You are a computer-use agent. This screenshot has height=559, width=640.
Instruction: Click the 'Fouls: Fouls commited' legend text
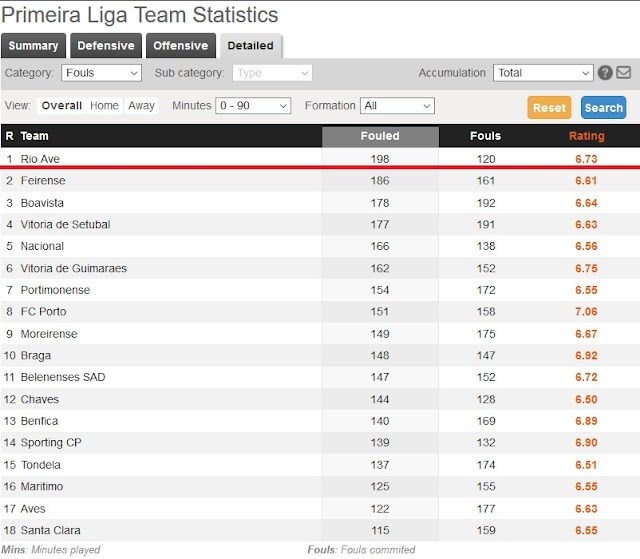tap(361, 550)
